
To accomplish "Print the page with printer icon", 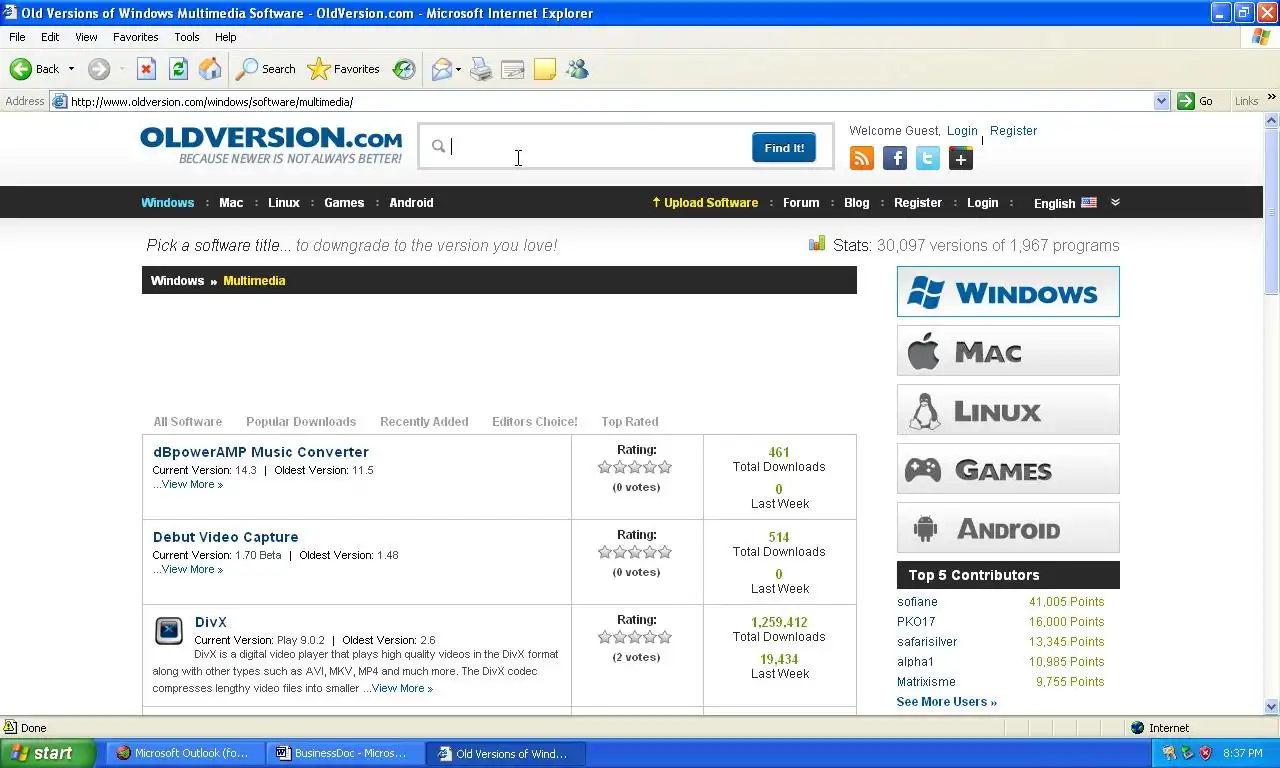I will [481, 69].
